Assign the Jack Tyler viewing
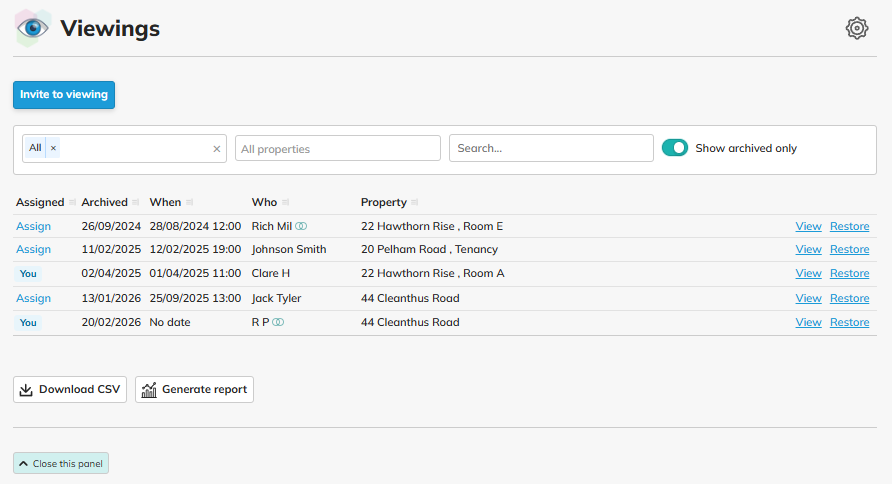892x484 pixels. pyautogui.click(x=33, y=298)
